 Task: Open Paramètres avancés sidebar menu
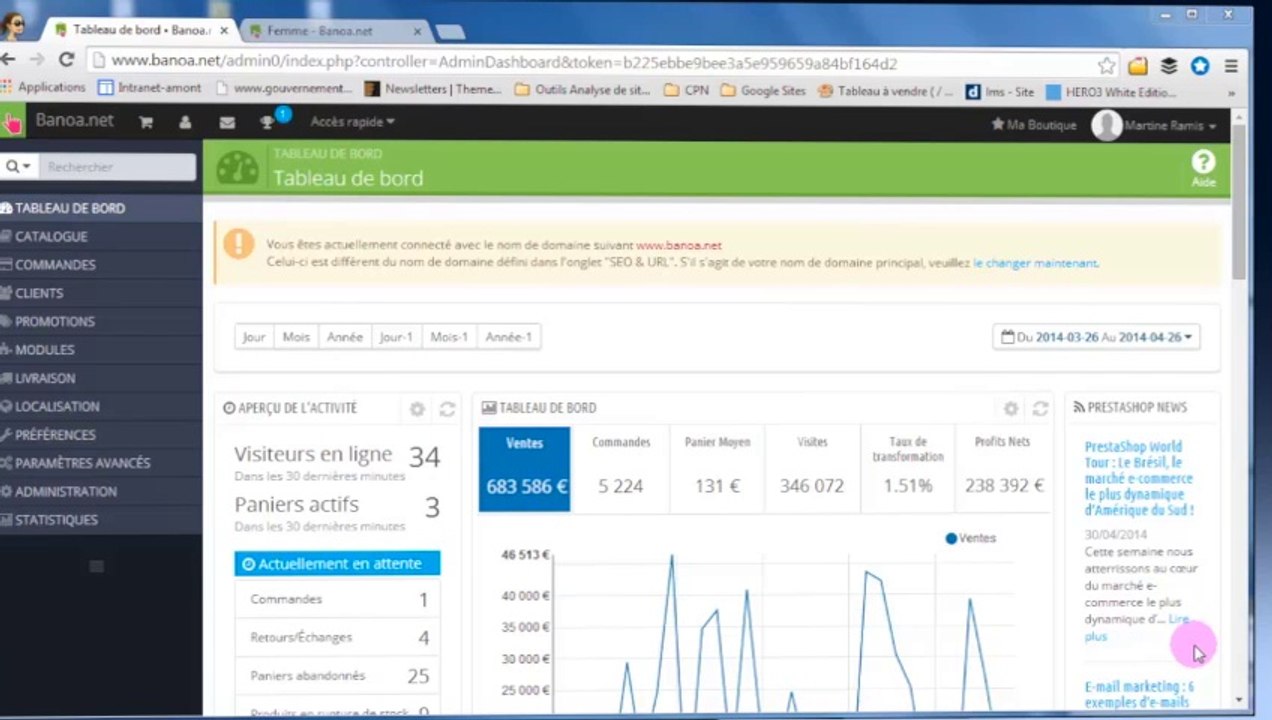(x=101, y=463)
